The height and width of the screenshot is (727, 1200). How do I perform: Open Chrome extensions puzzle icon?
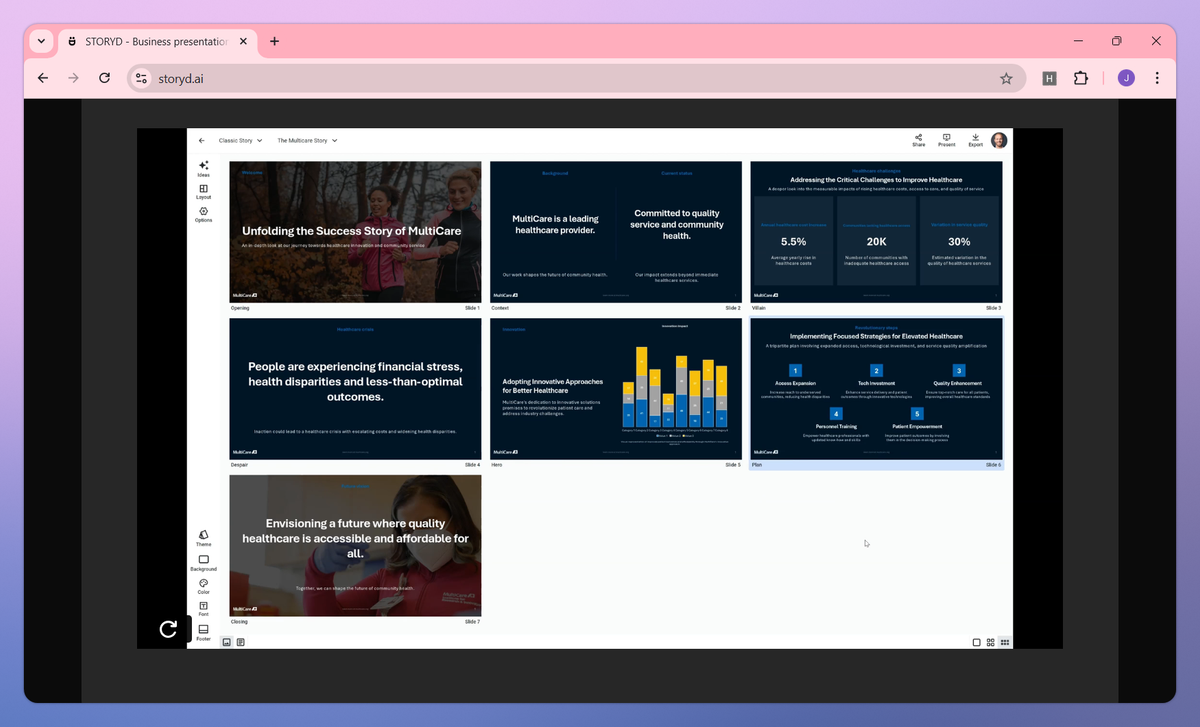[x=1081, y=78]
